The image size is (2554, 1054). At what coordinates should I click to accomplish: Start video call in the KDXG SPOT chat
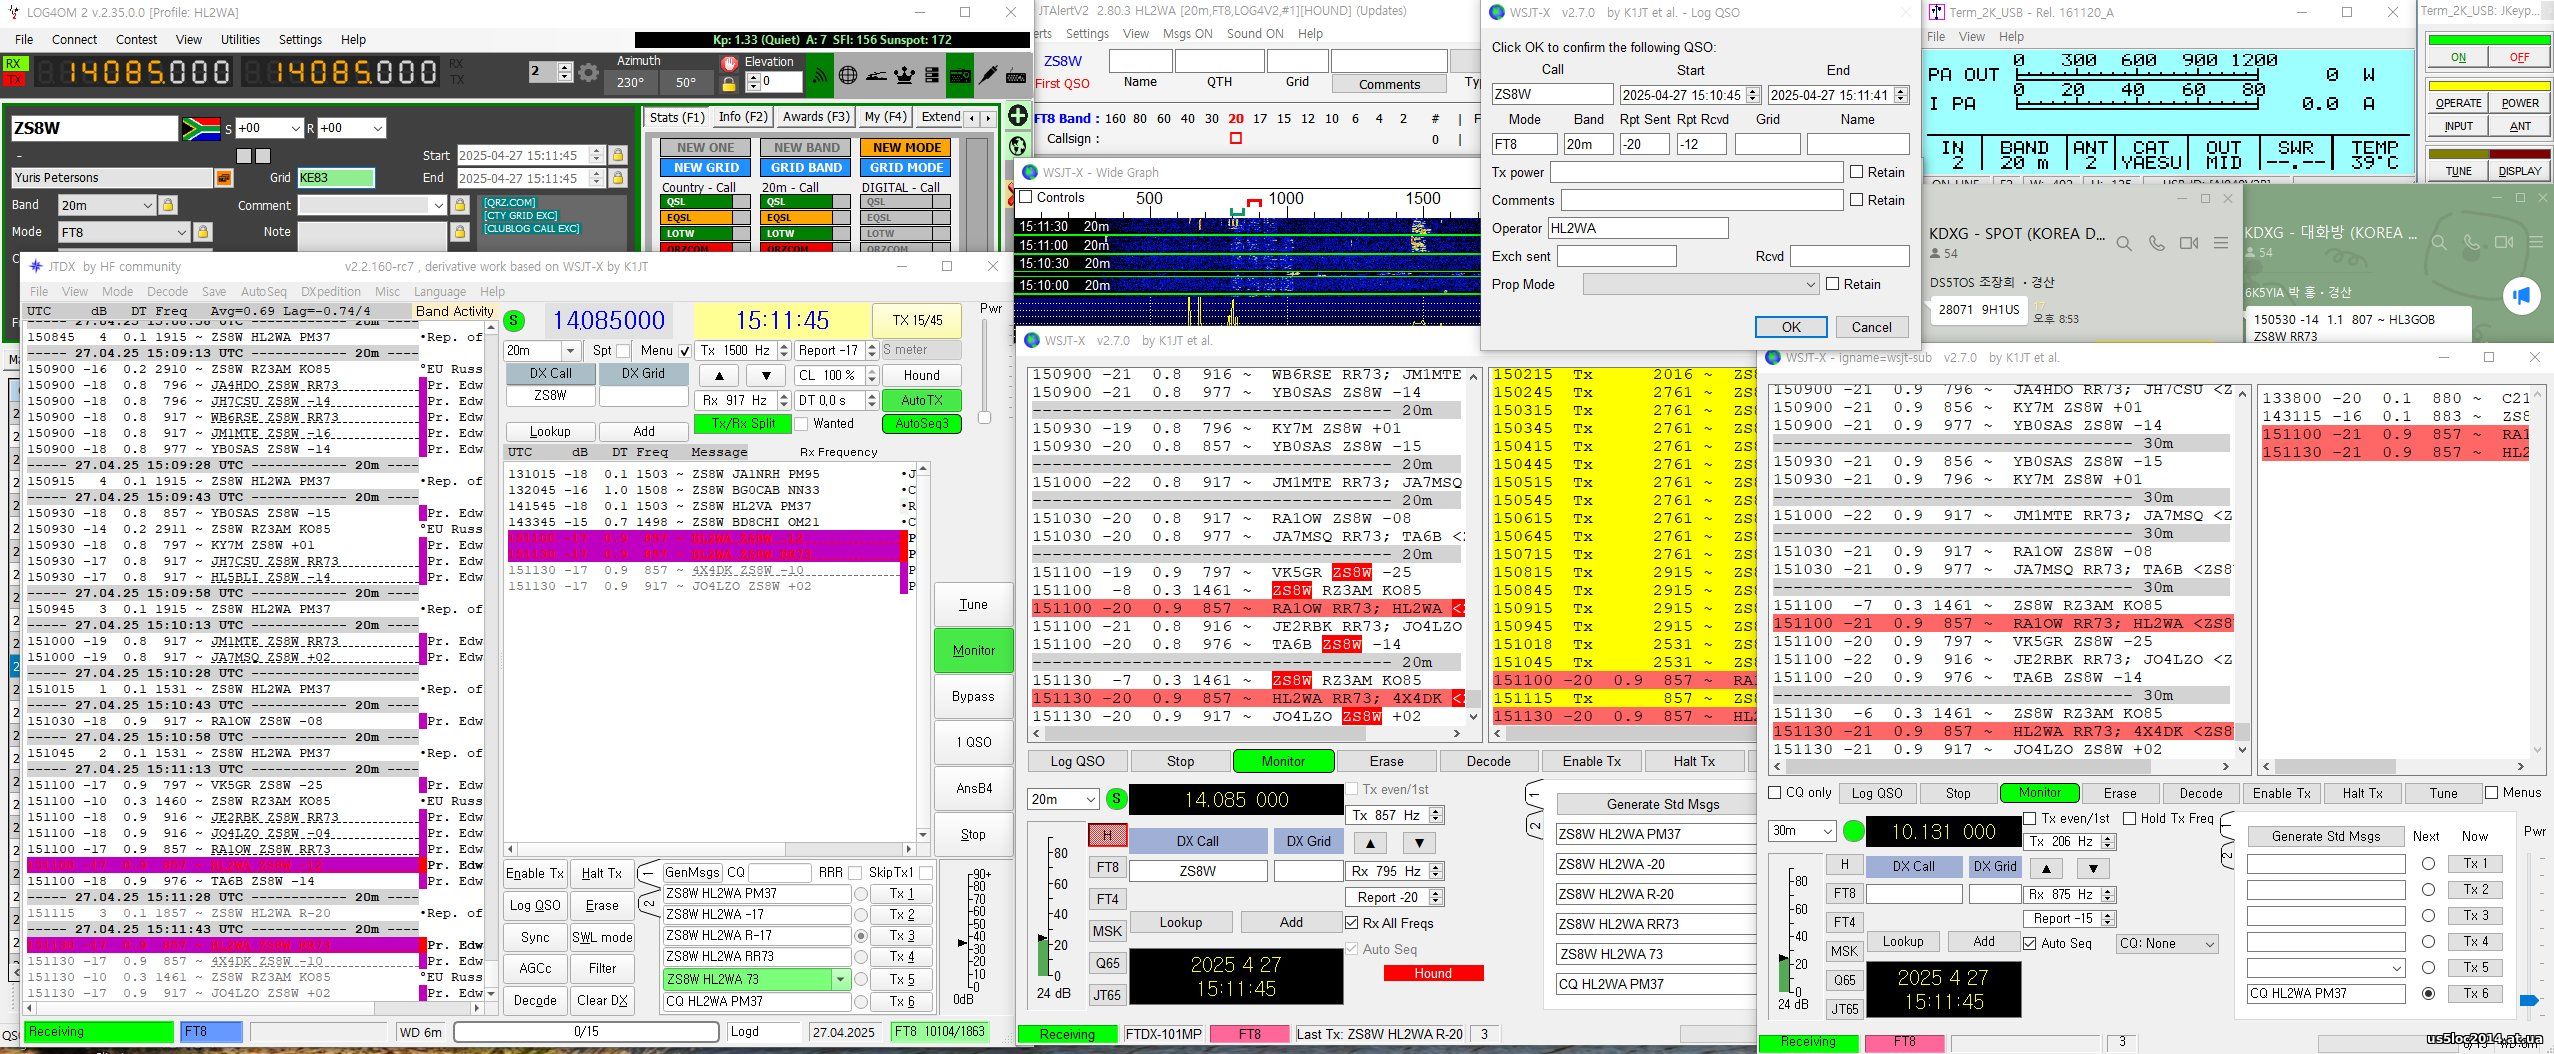point(2189,243)
